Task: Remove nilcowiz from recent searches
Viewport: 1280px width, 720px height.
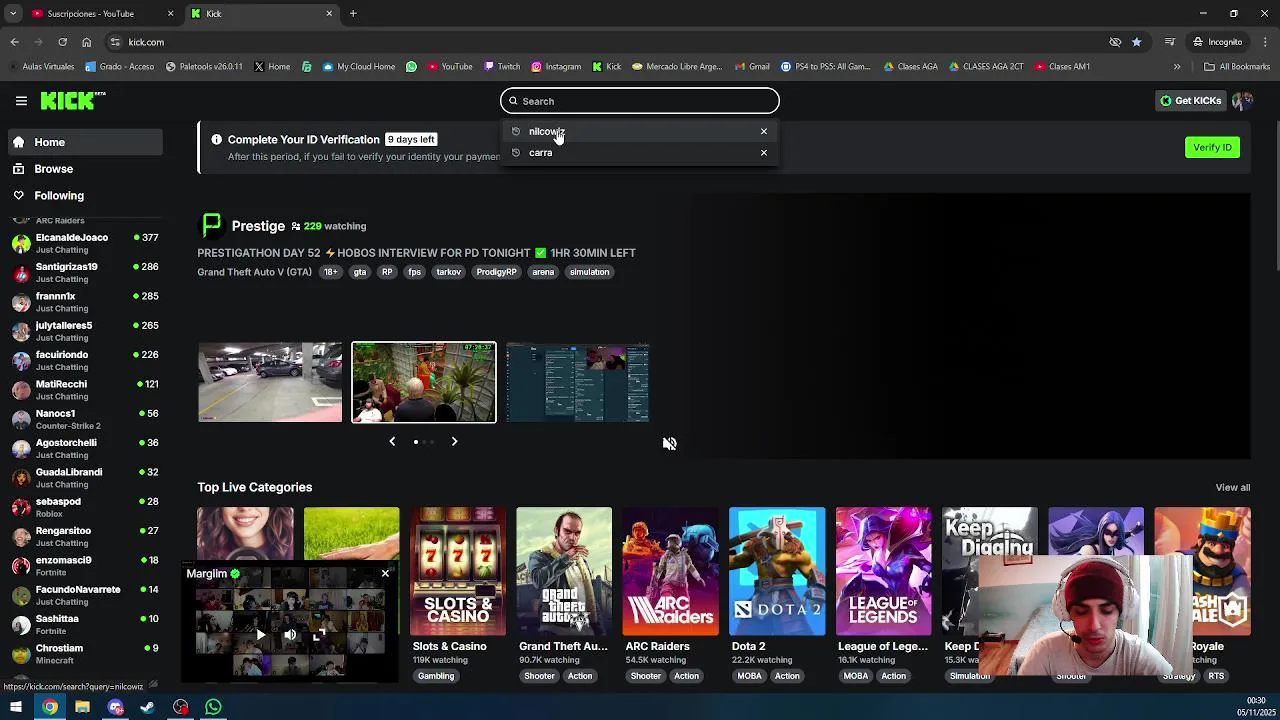Action: point(764,131)
